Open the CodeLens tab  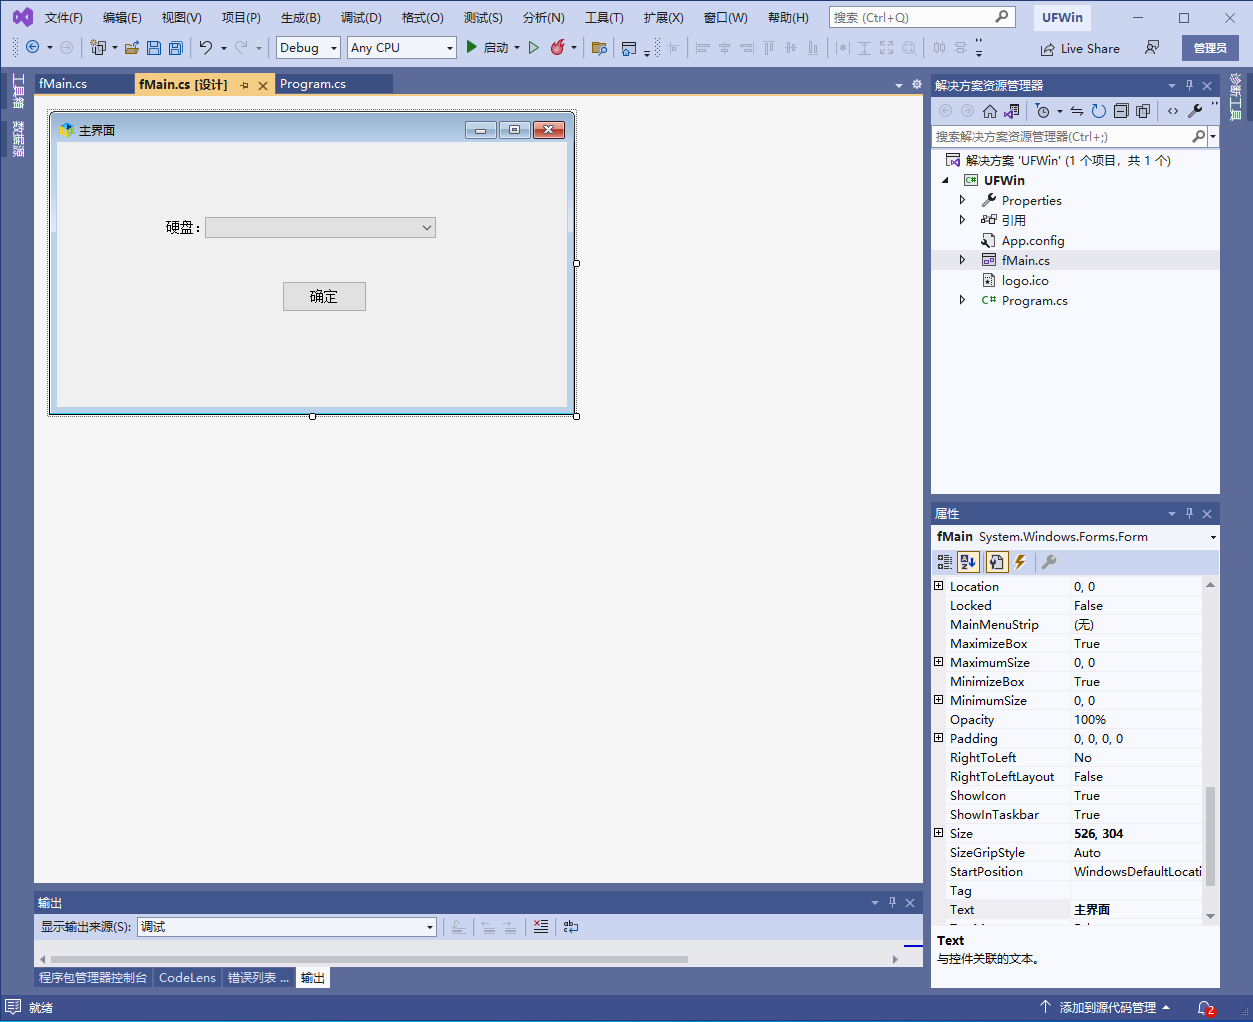[x=187, y=978]
